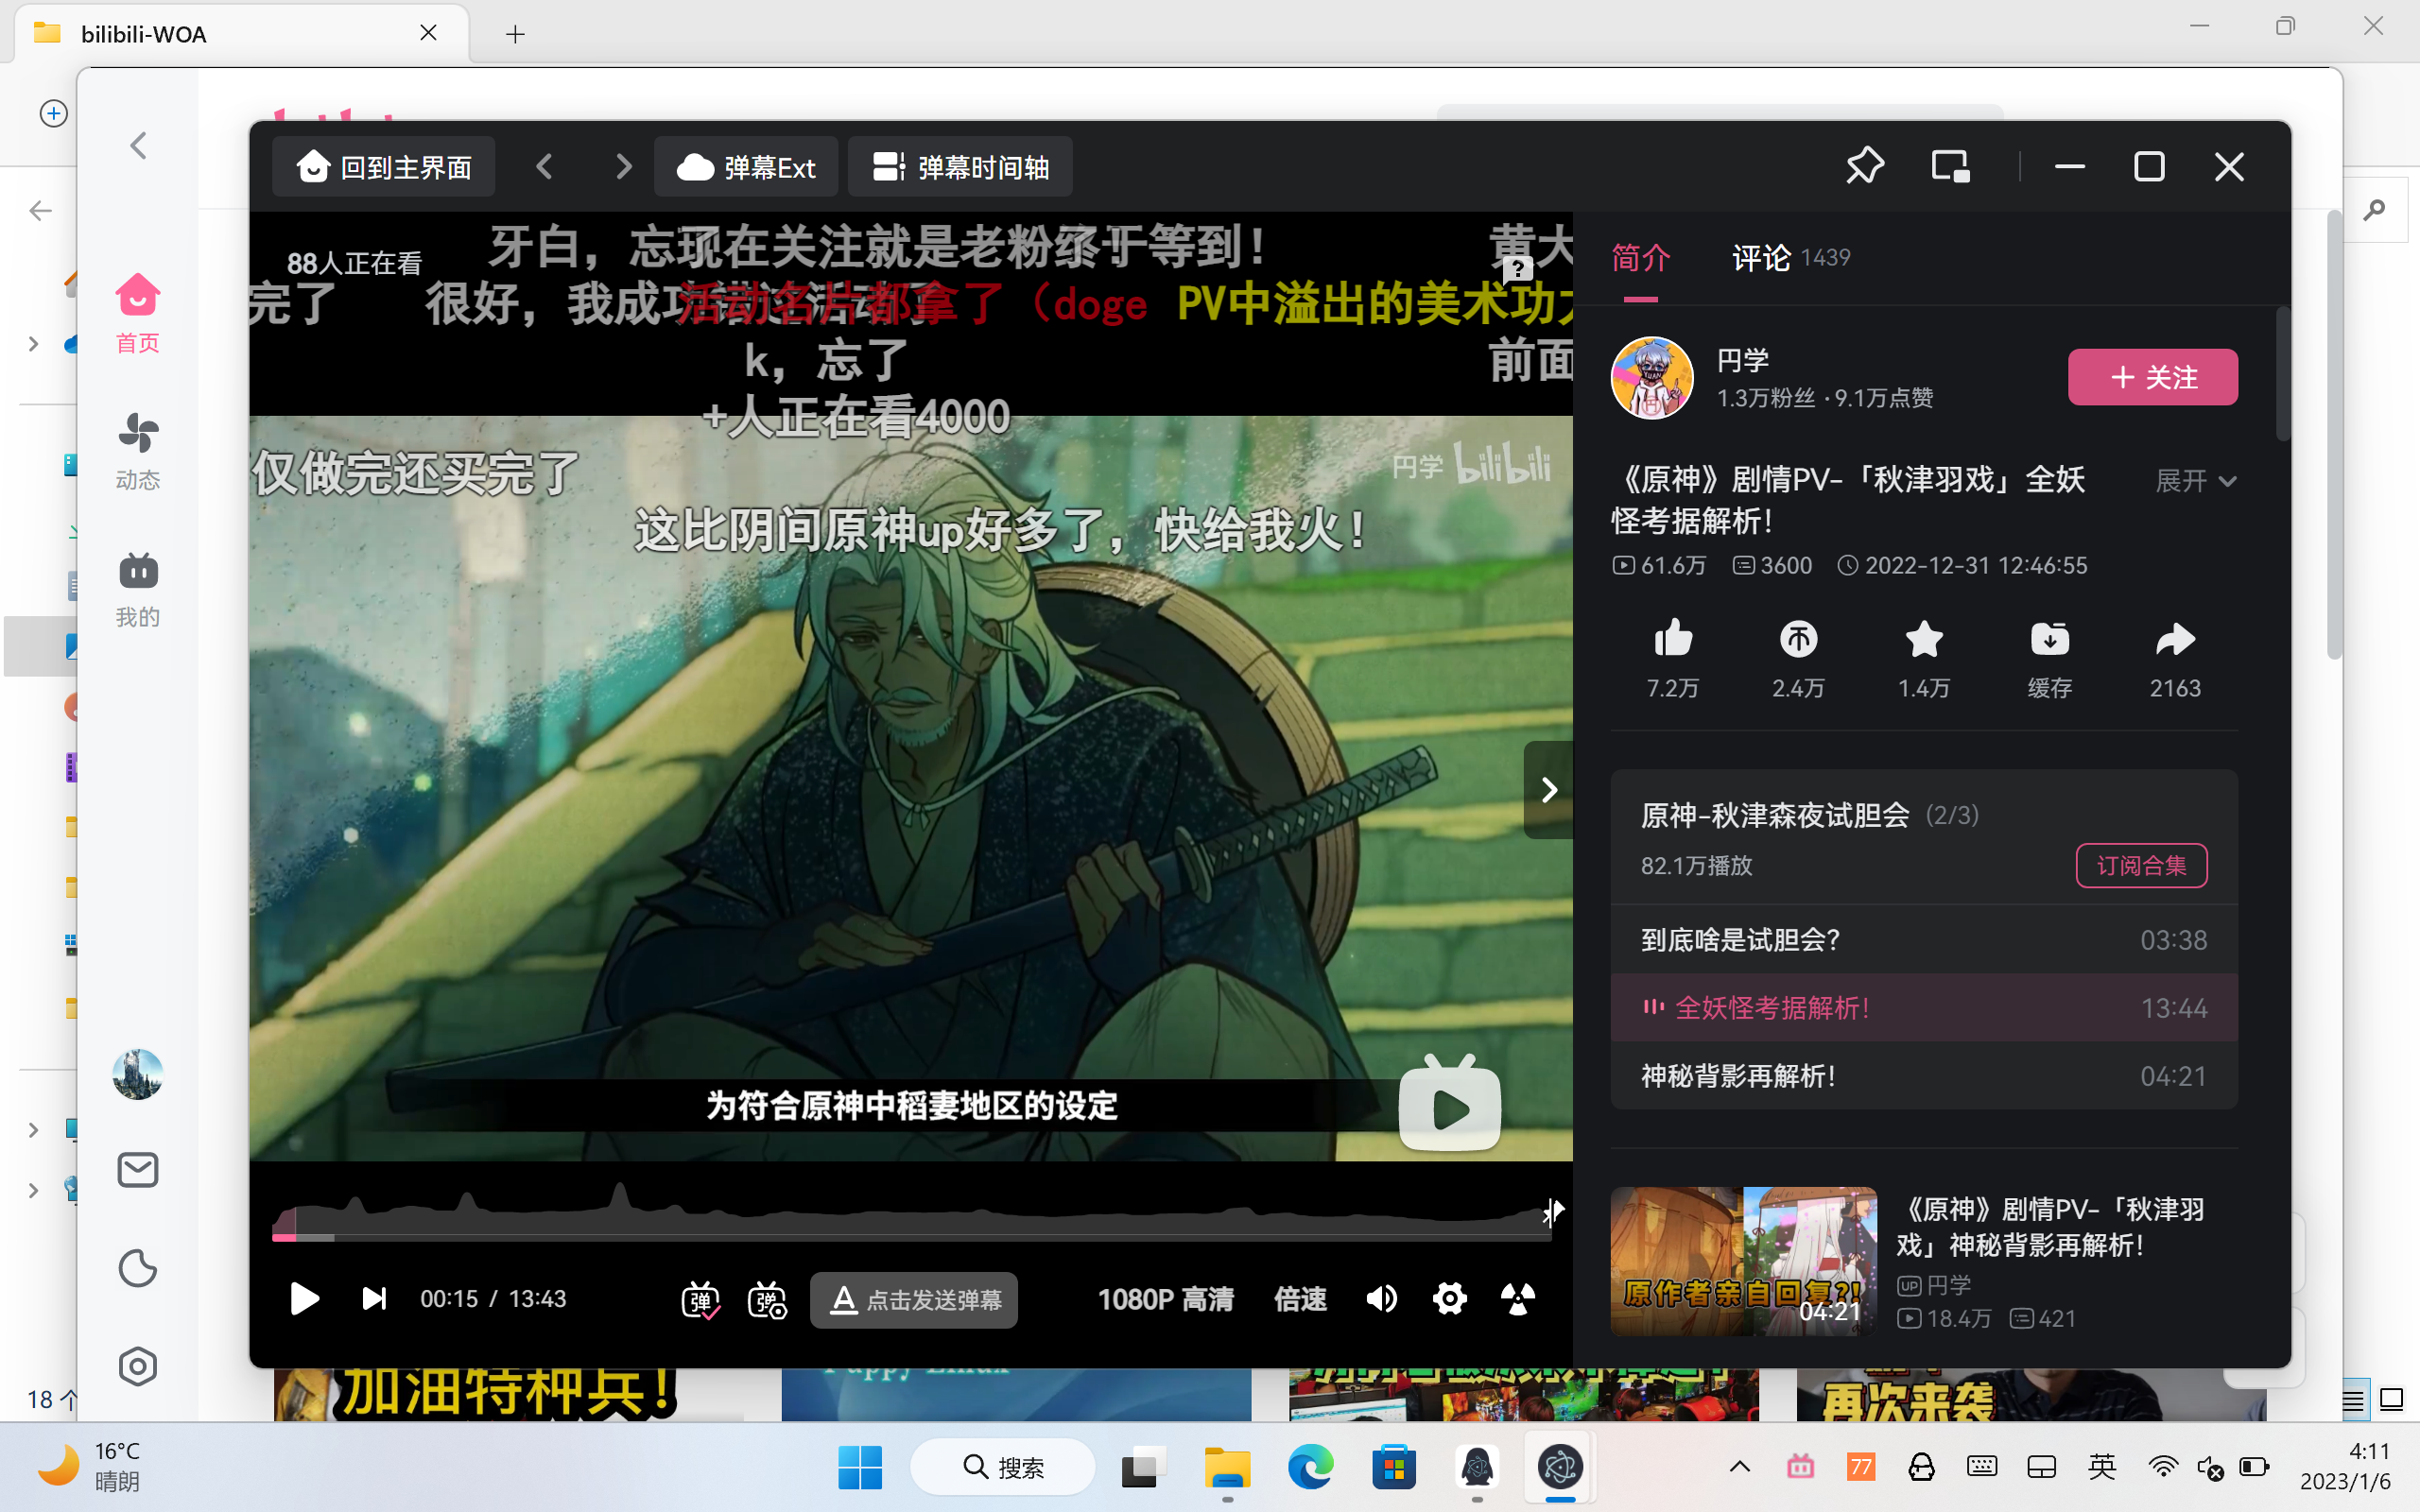The image size is (2420, 1512).
Task: Go to next video with right chevron
Action: [x=623, y=167]
